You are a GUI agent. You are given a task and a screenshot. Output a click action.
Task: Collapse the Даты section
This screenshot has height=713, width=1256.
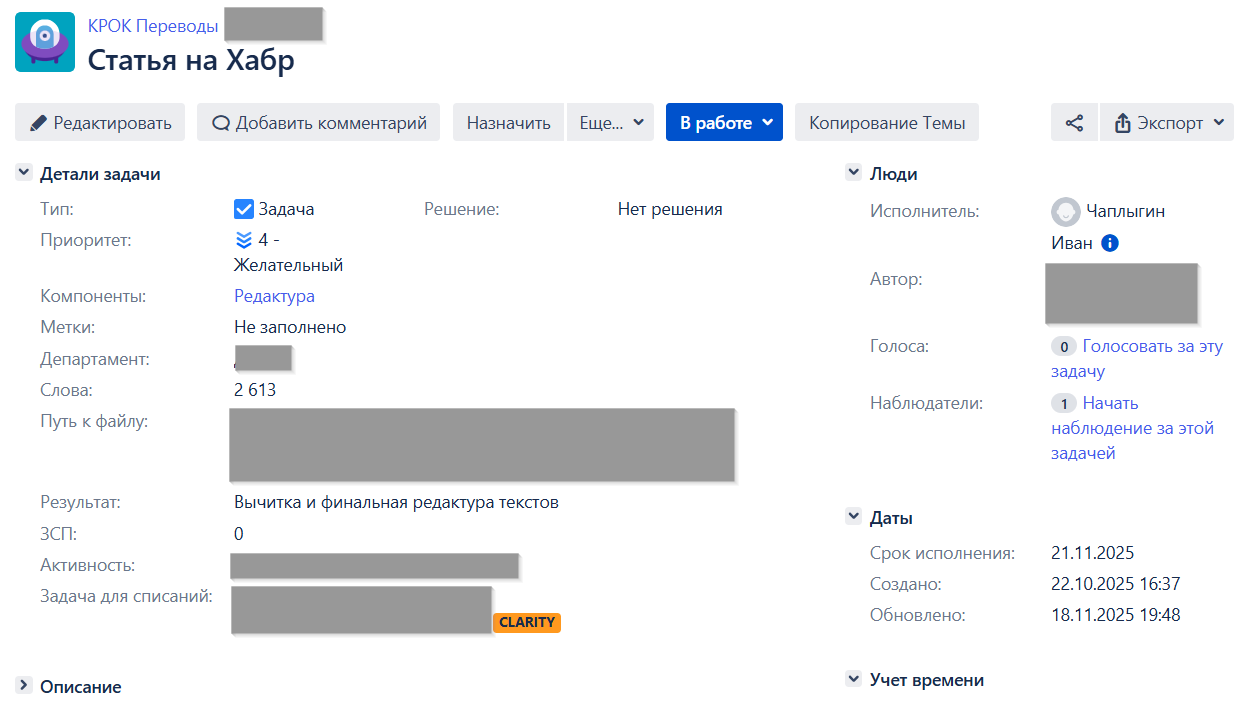point(853,517)
